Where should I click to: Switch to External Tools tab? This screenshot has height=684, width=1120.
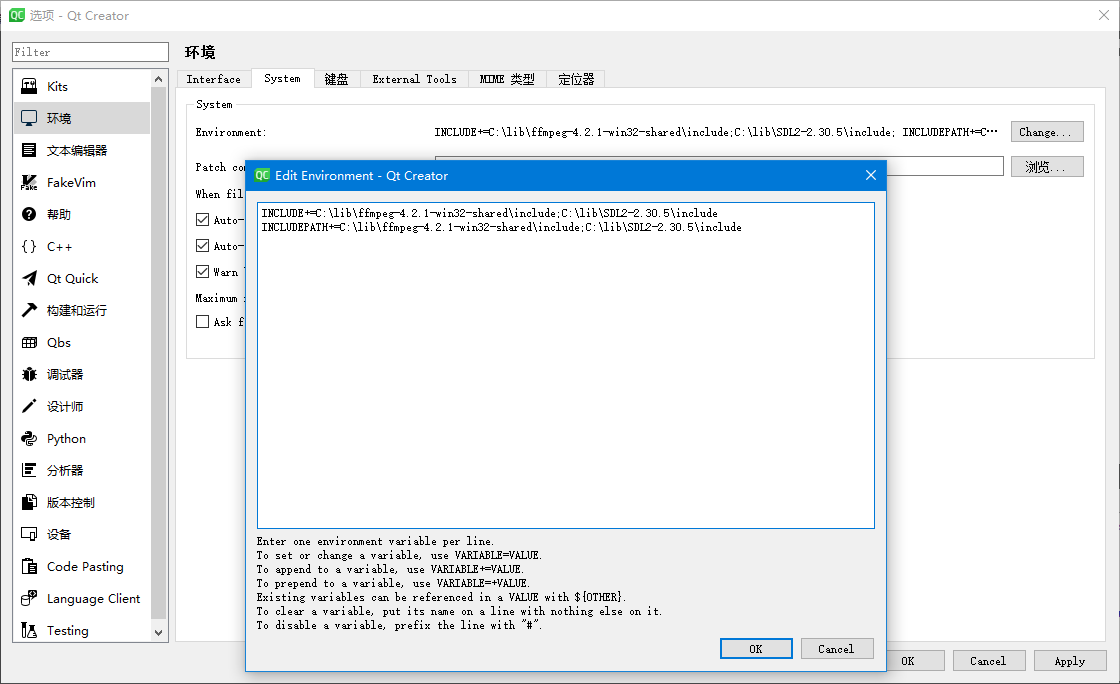pyautogui.click(x=414, y=79)
